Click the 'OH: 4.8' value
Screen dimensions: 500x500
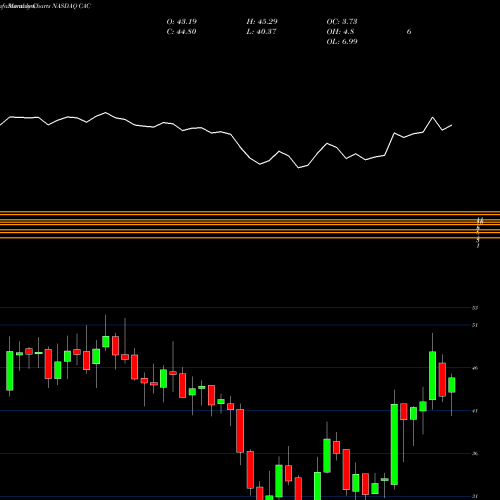[340, 32]
